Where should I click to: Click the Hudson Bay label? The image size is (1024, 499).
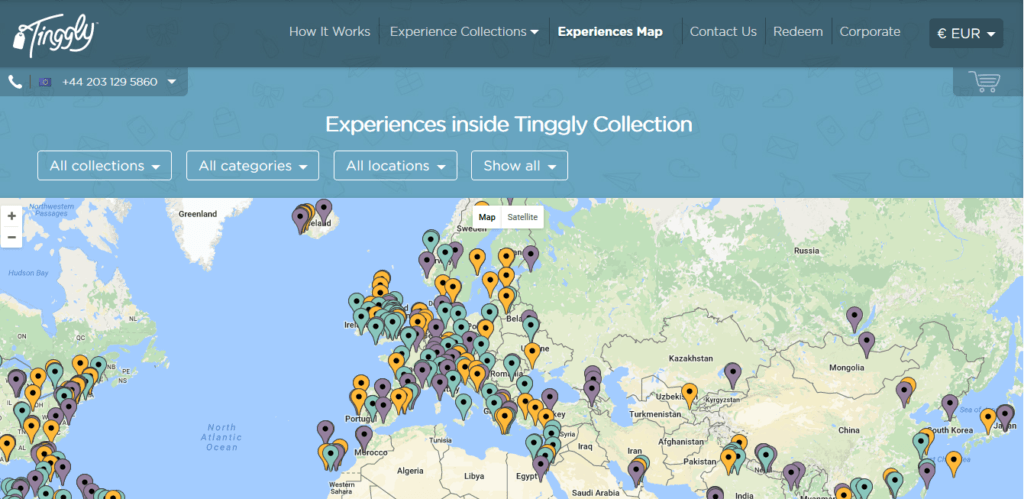pos(28,273)
